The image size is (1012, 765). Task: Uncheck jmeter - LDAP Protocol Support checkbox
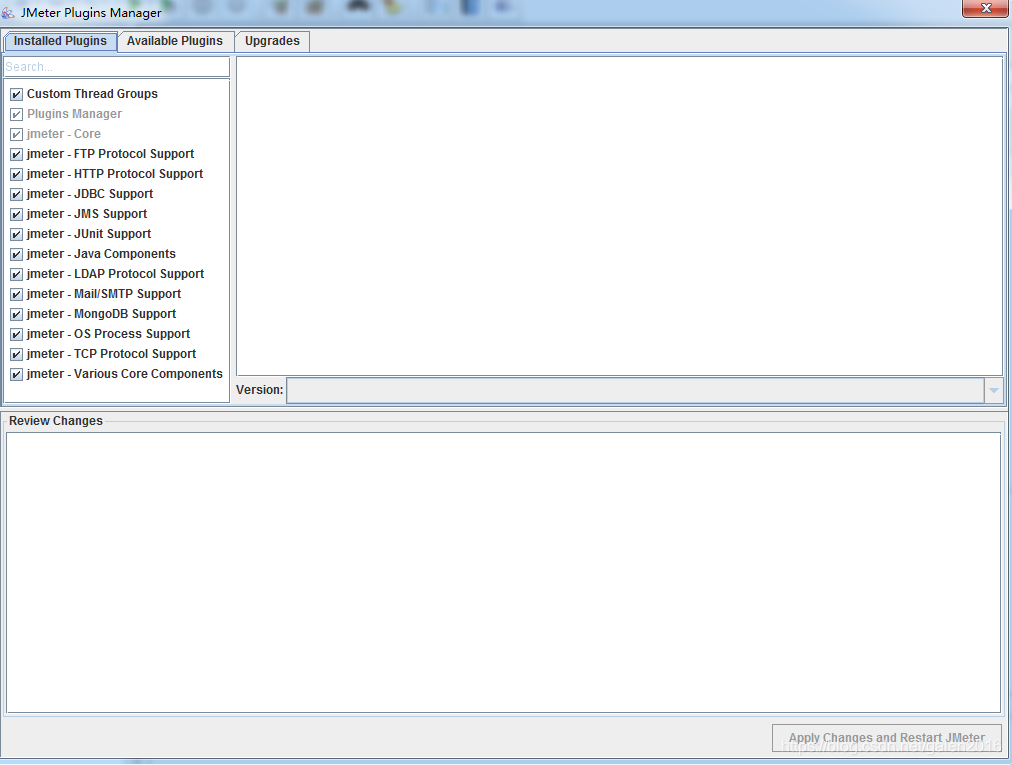tap(17, 274)
